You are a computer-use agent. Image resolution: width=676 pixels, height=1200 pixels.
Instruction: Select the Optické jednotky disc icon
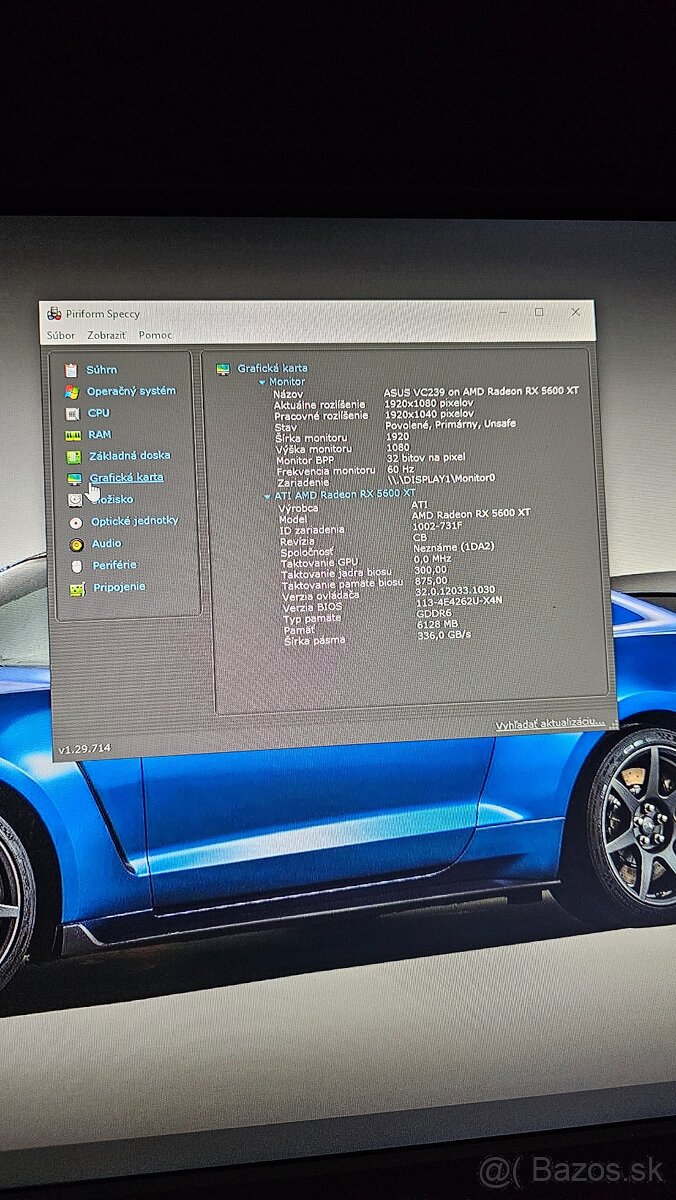(x=76, y=522)
